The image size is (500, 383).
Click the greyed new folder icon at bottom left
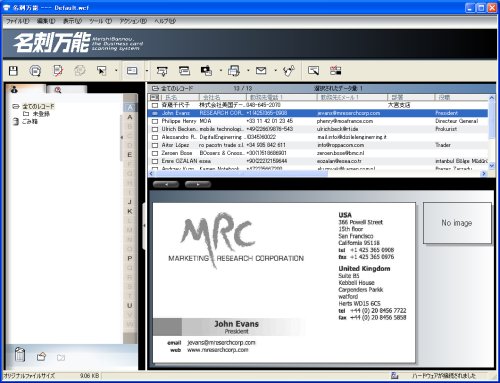click(61, 358)
